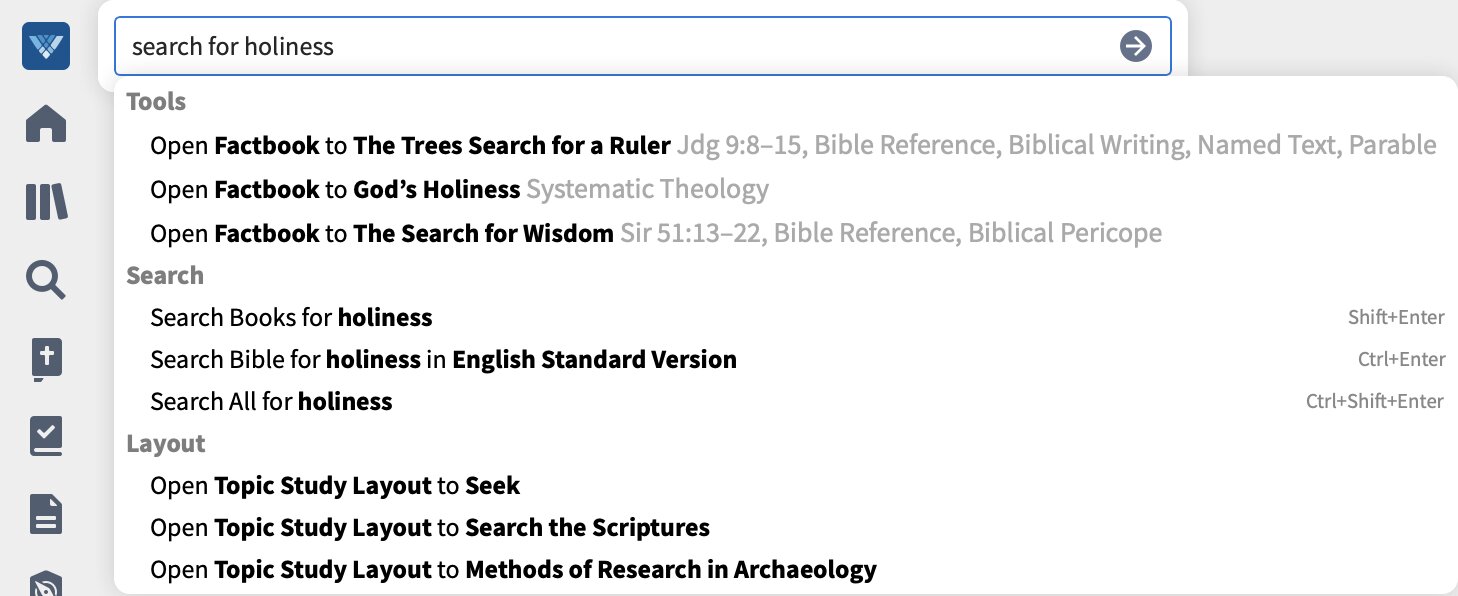Click the Ctrl+Shift+Enter shortcut hint
Viewport: 1458px width, 596px height.
[x=1375, y=402]
